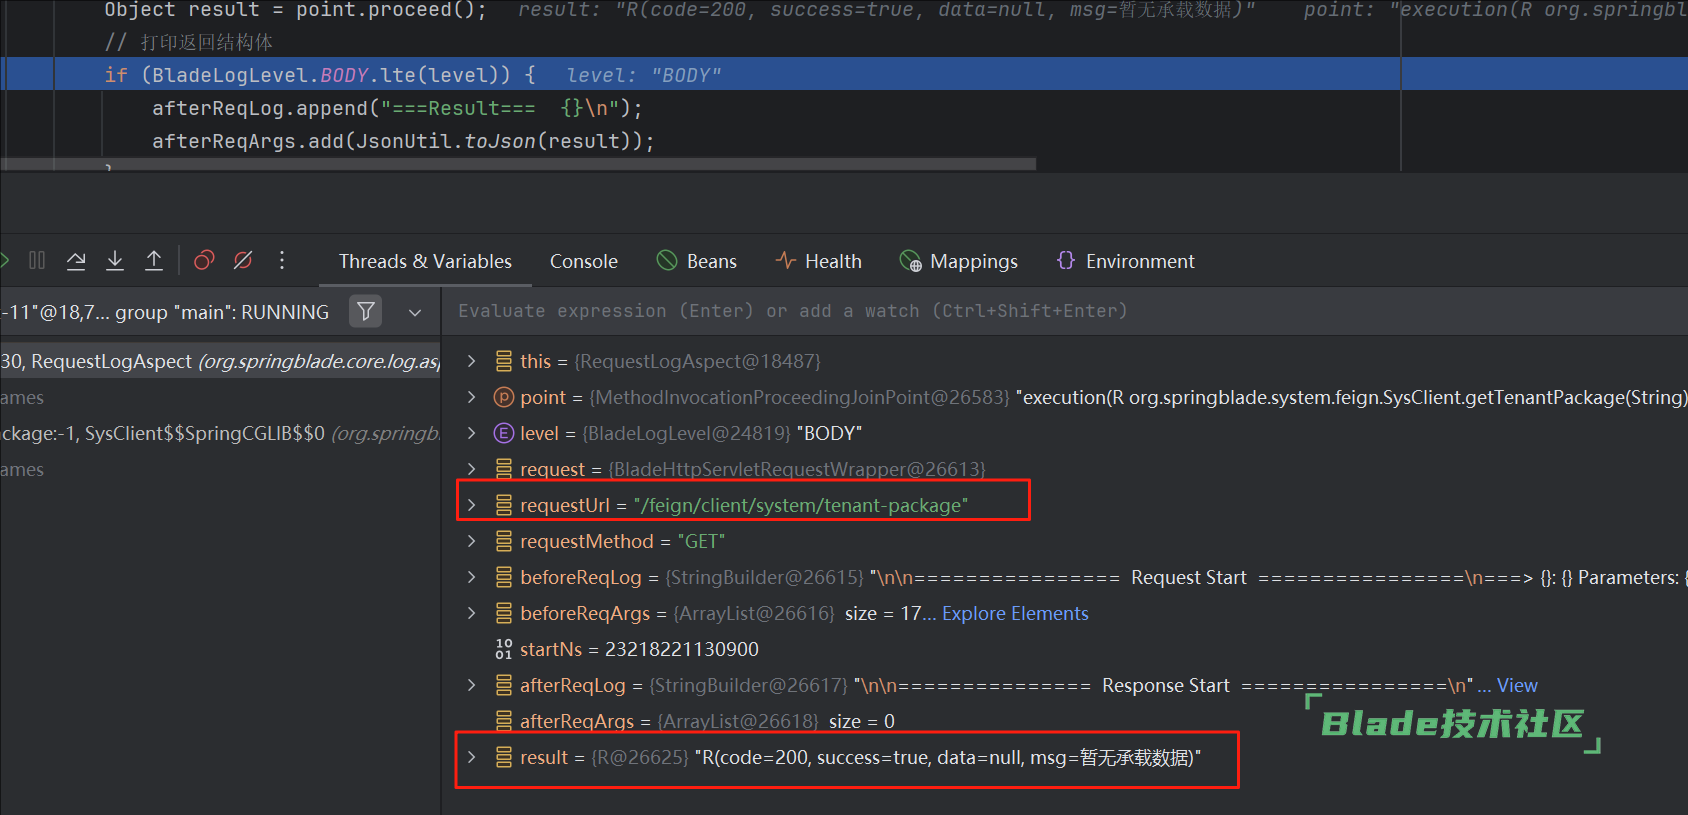Open the debugger more options menu
Image resolution: width=1688 pixels, height=815 pixels.
[x=282, y=261]
